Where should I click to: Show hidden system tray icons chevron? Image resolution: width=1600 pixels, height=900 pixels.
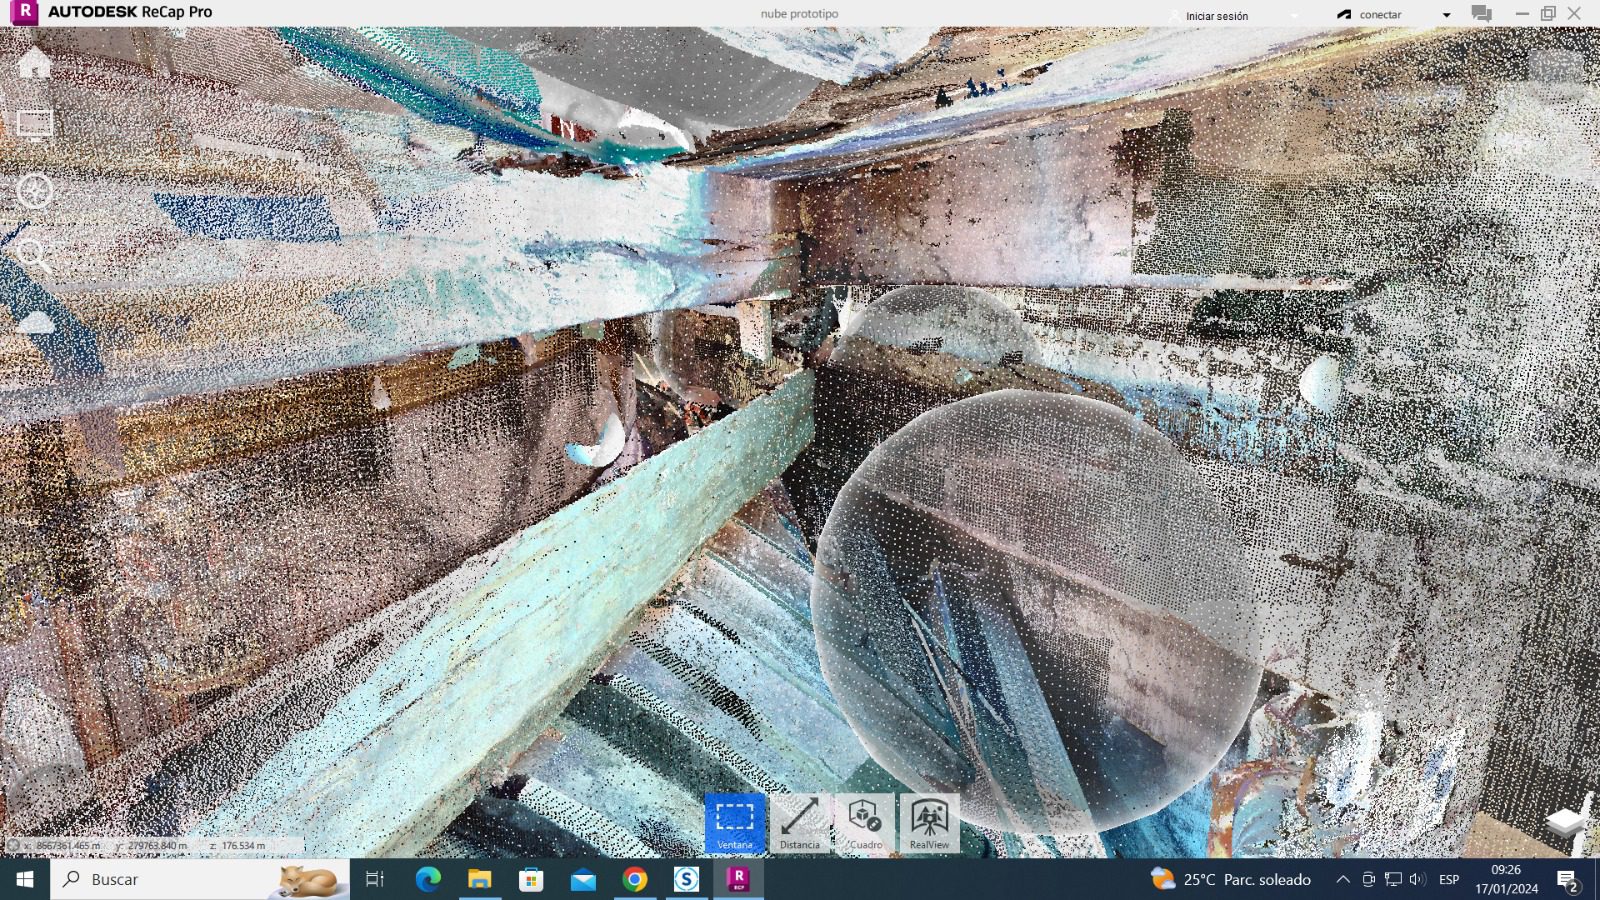(x=1342, y=880)
